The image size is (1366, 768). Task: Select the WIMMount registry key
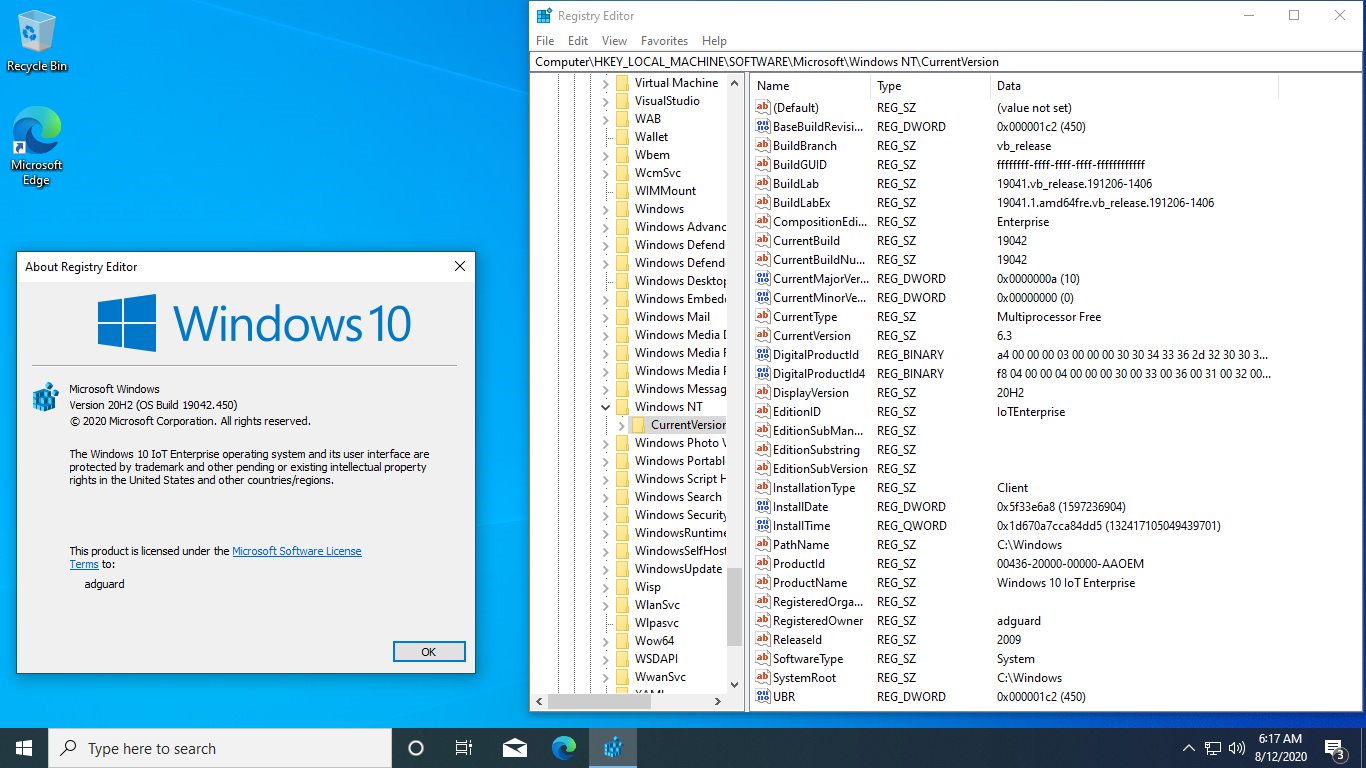point(665,191)
